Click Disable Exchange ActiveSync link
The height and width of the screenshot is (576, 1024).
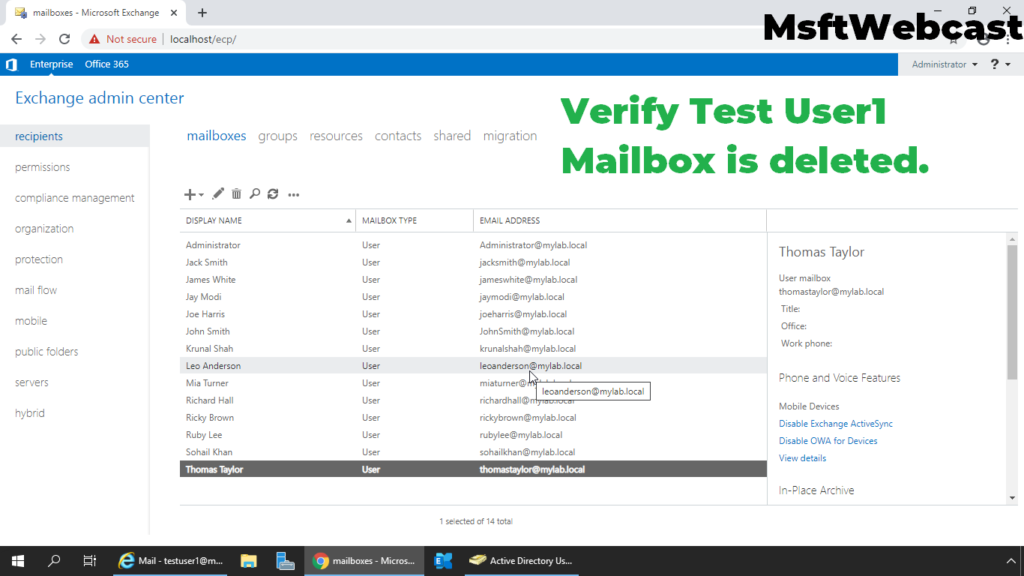tap(835, 424)
